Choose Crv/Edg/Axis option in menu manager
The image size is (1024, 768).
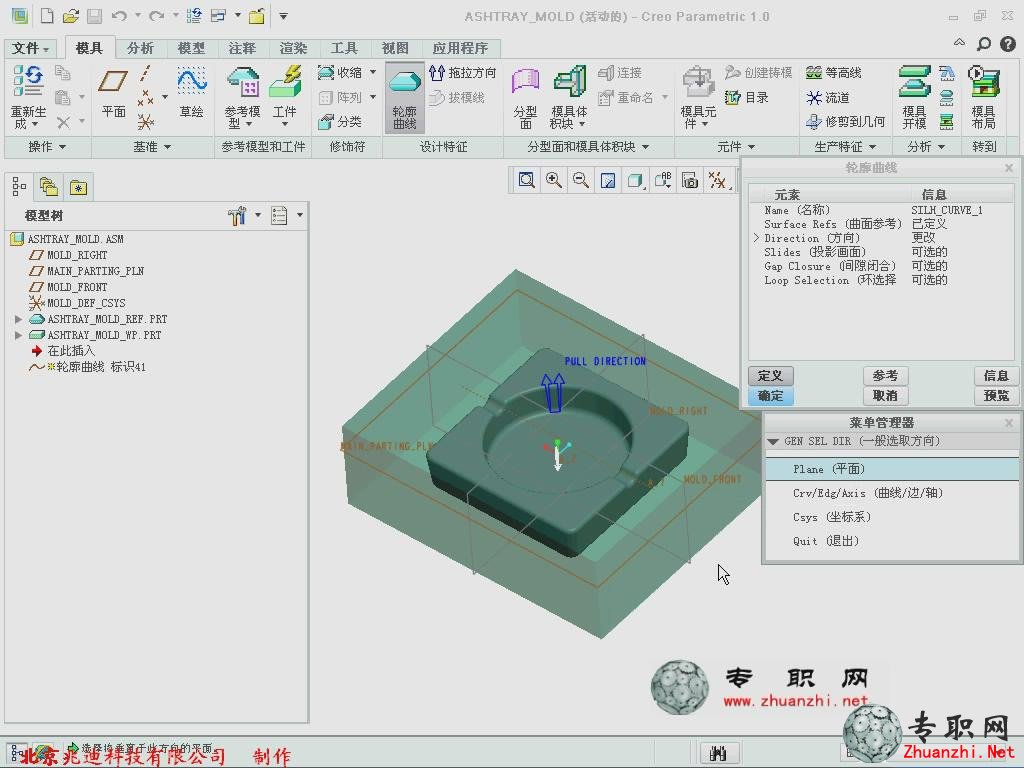tap(892, 493)
